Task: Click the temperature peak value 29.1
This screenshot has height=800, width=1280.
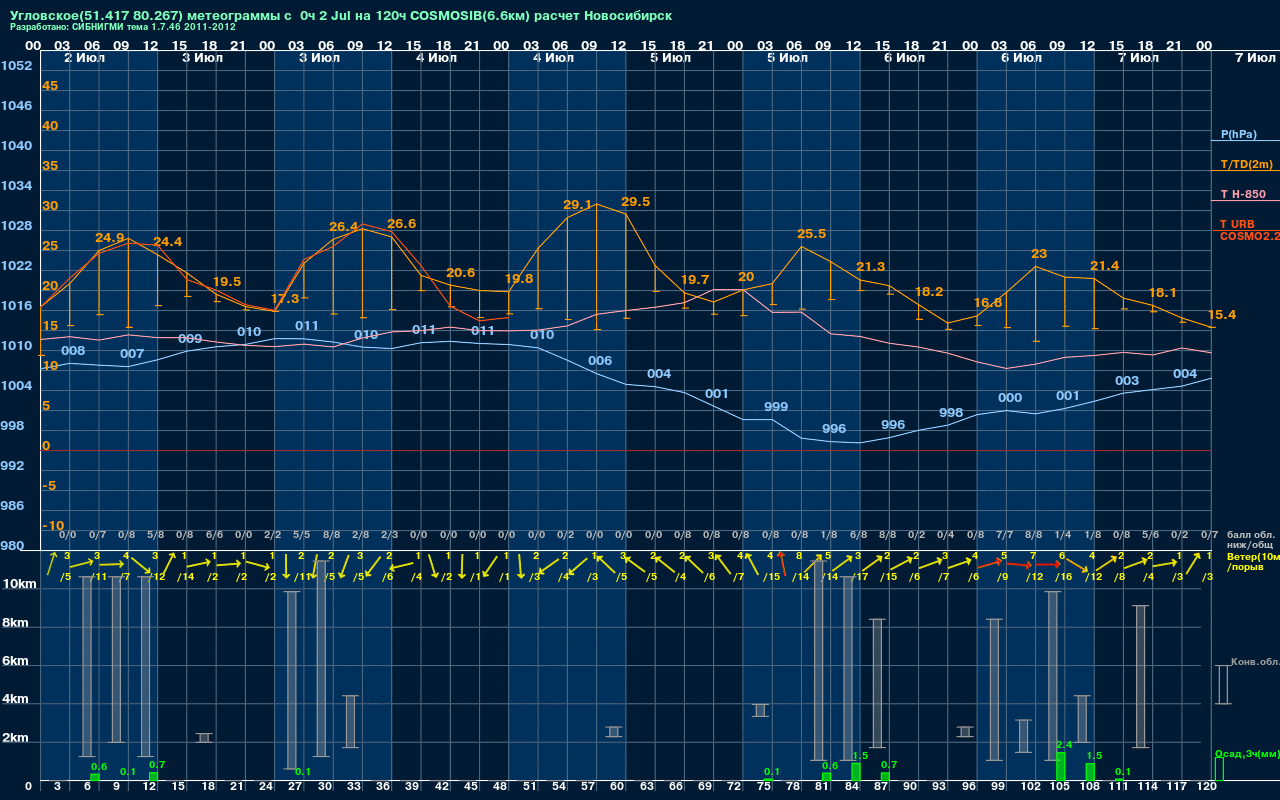Action: [578, 205]
